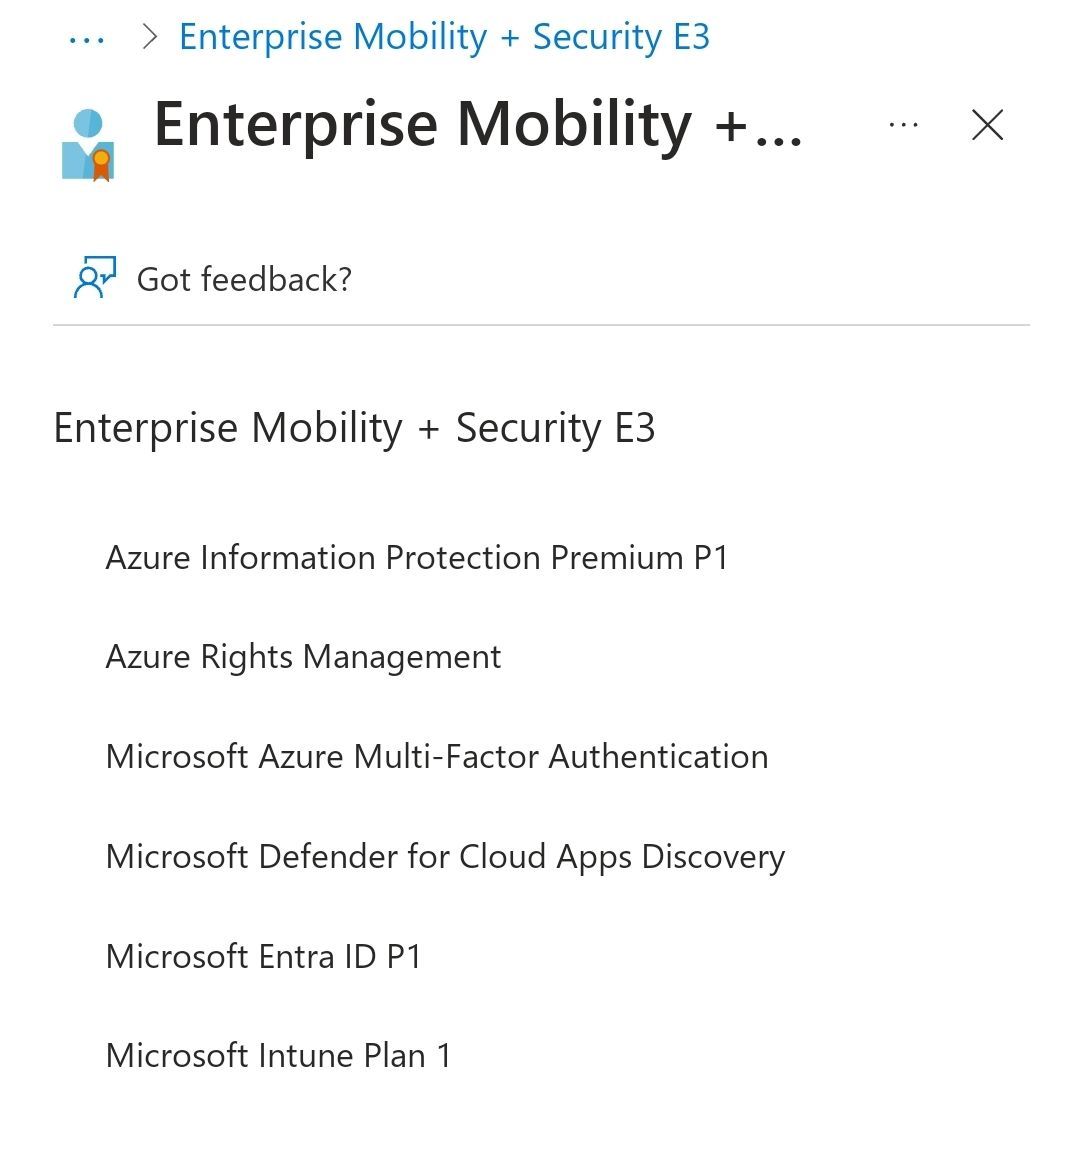
Task: Click the Enterprise Mobility + Security E3 heading
Action: (356, 426)
